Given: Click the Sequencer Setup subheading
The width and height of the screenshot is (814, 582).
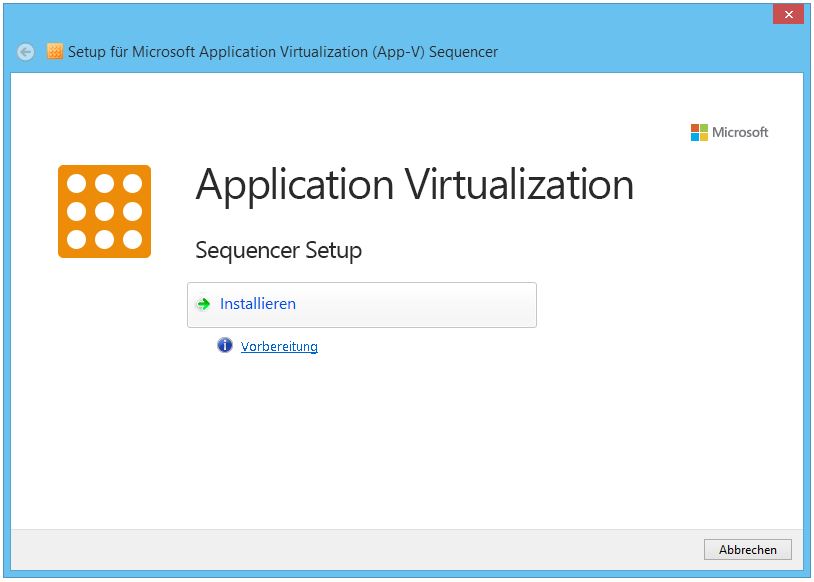Looking at the screenshot, I should [x=278, y=250].
